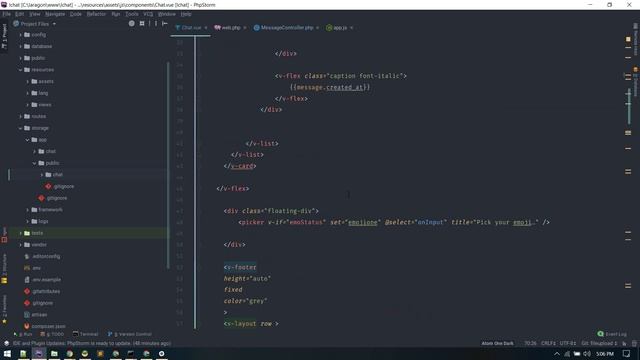The width and height of the screenshot is (640, 360).
Task: Open the Project side tool tab
Action: (4, 36)
